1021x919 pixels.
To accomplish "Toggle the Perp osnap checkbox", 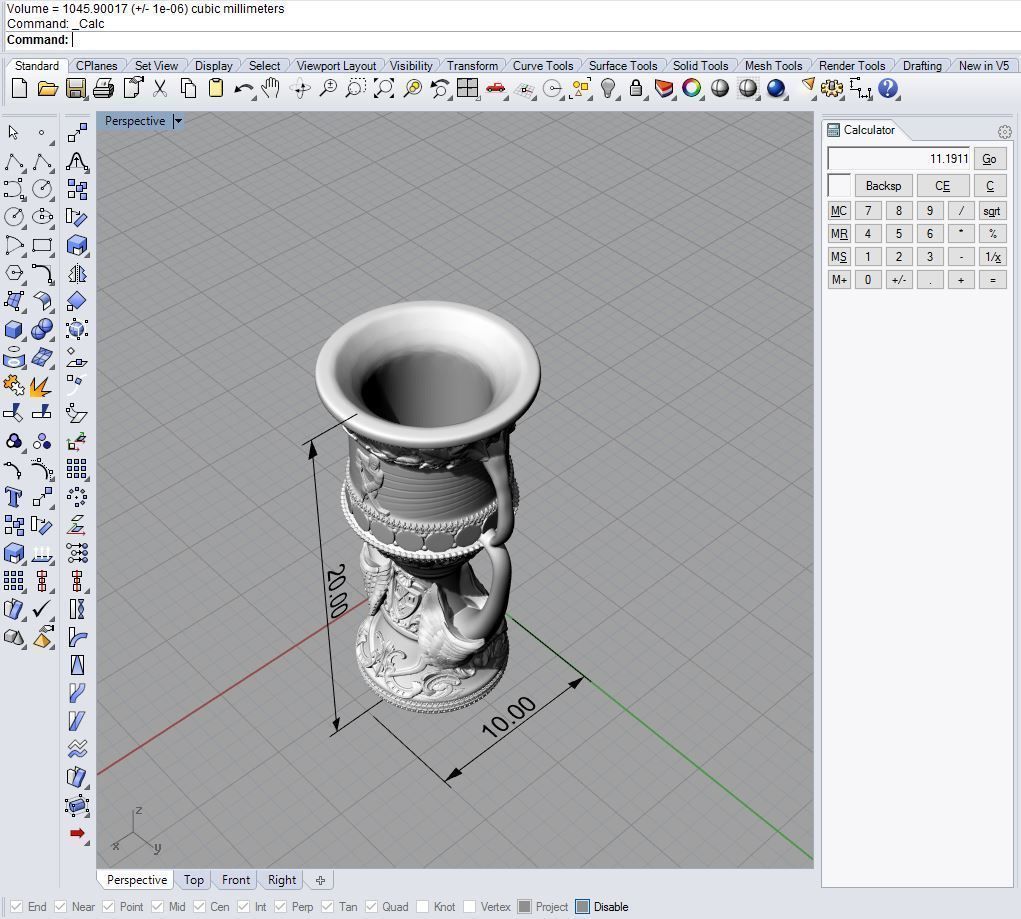I will pyautogui.click(x=281, y=907).
